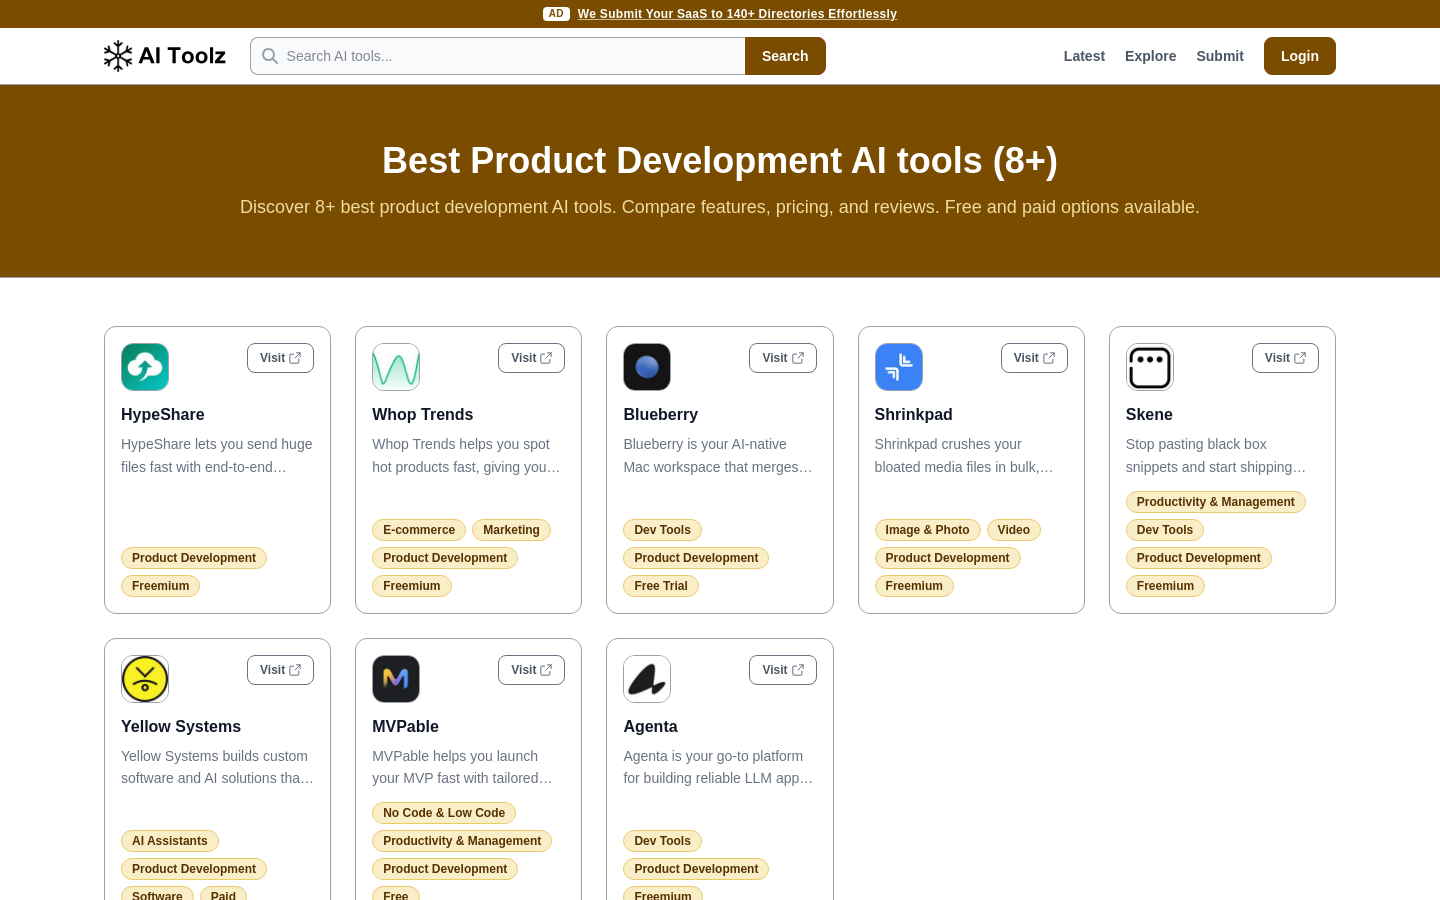This screenshot has width=1440, height=900.
Task: Click the MVPable description text
Action: click(x=468, y=767)
